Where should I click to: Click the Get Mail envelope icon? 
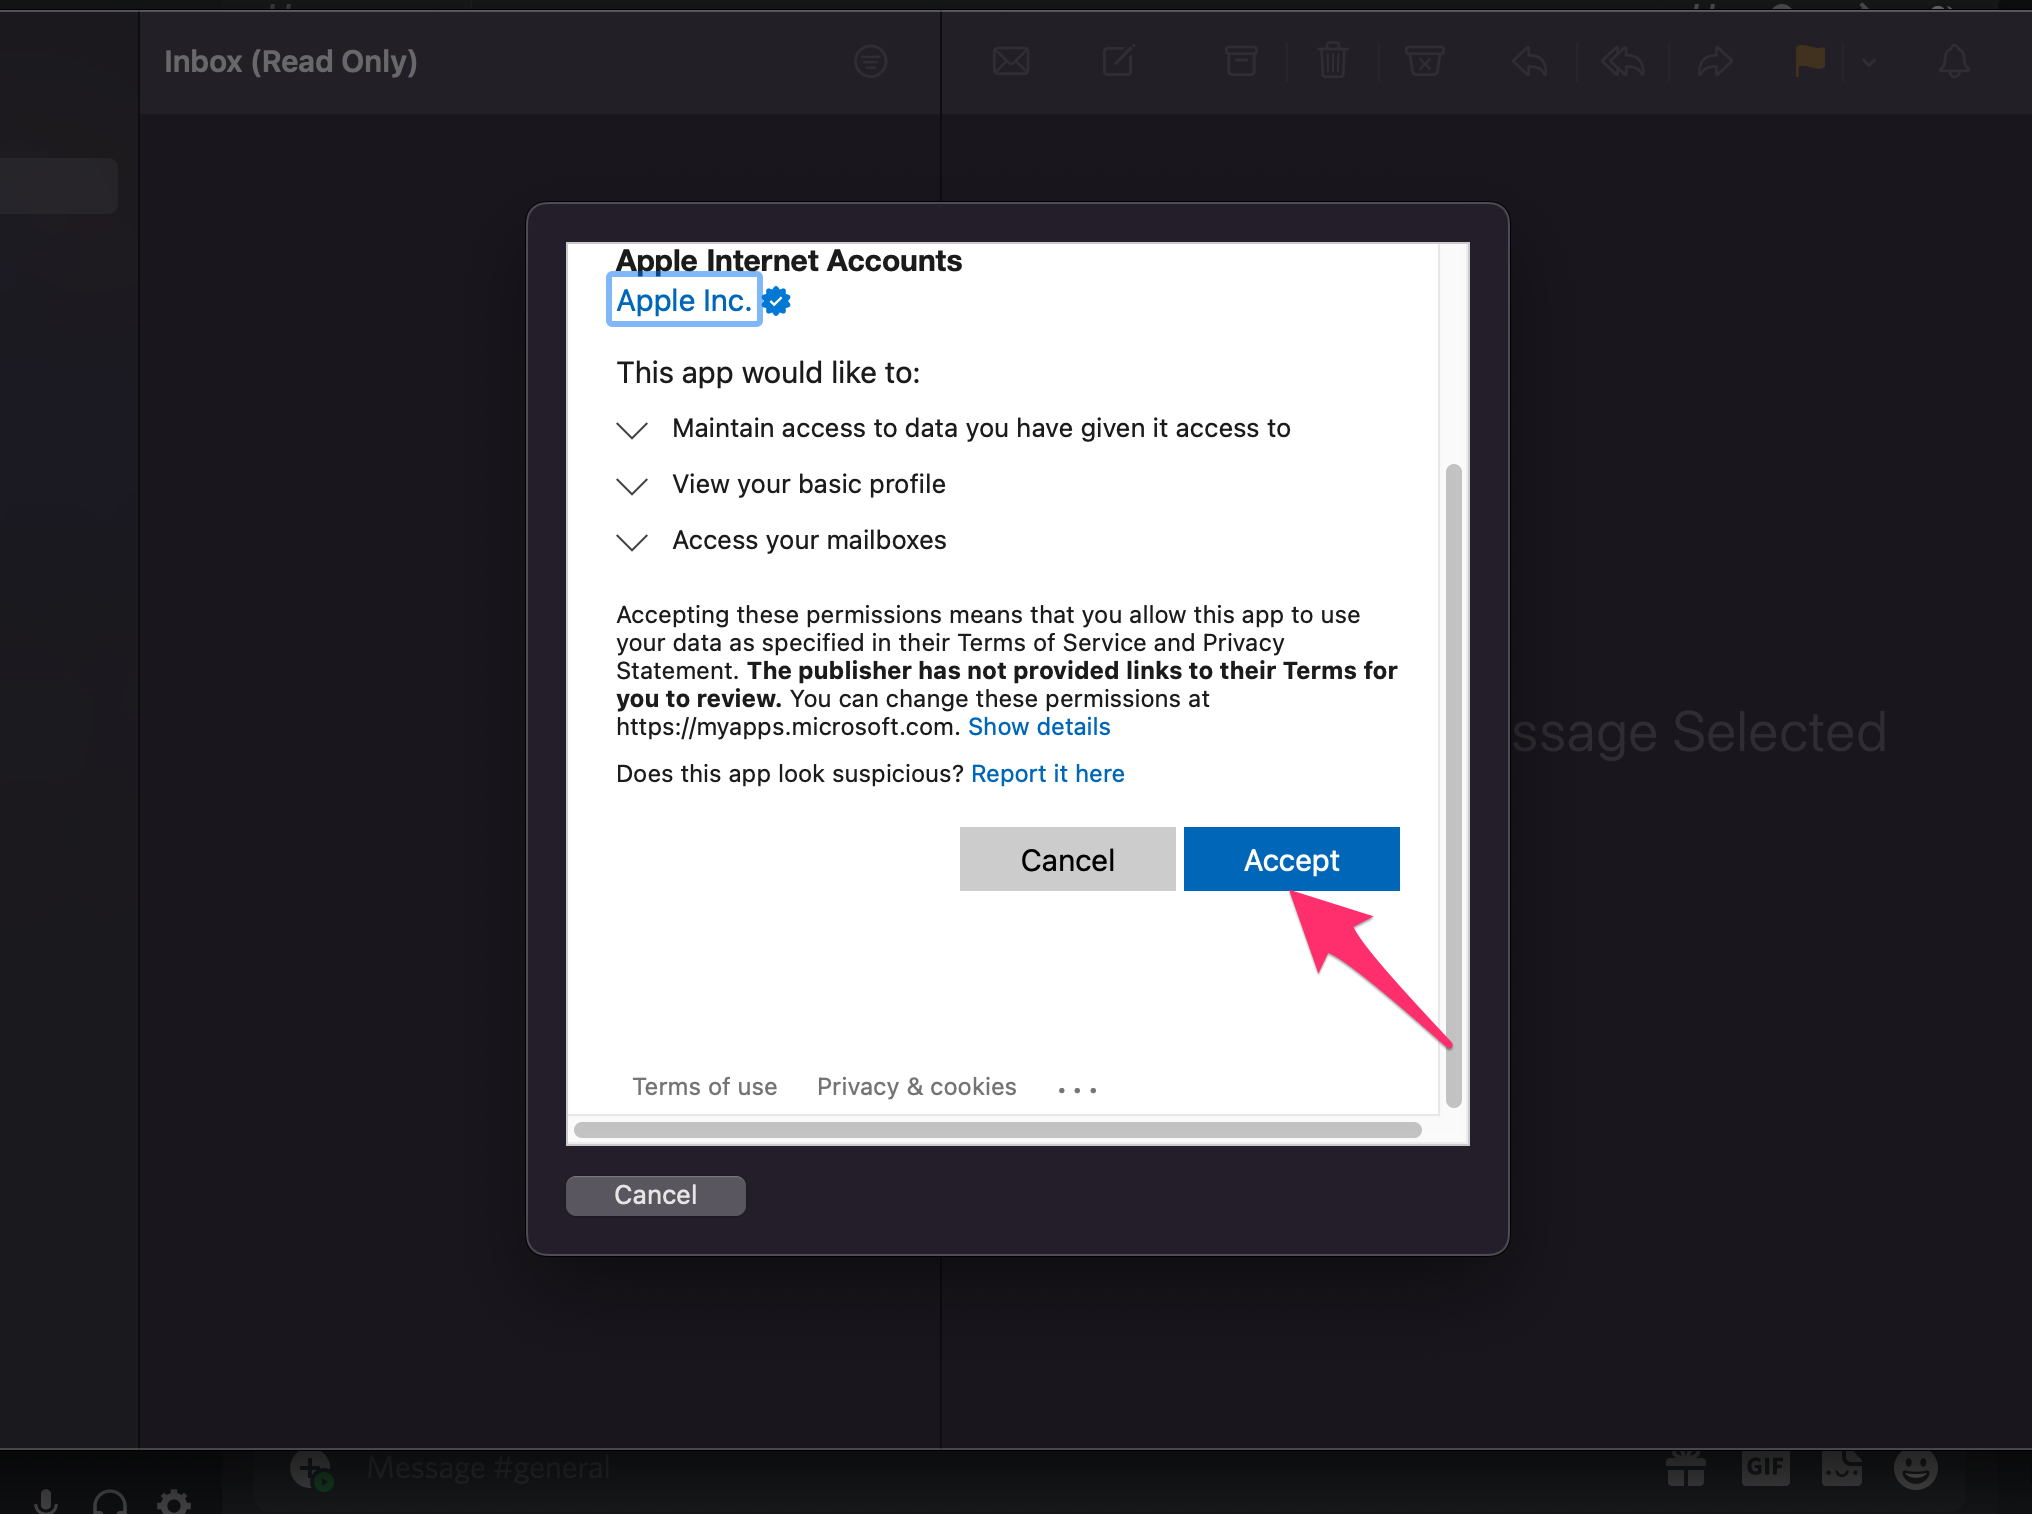pos(1011,62)
